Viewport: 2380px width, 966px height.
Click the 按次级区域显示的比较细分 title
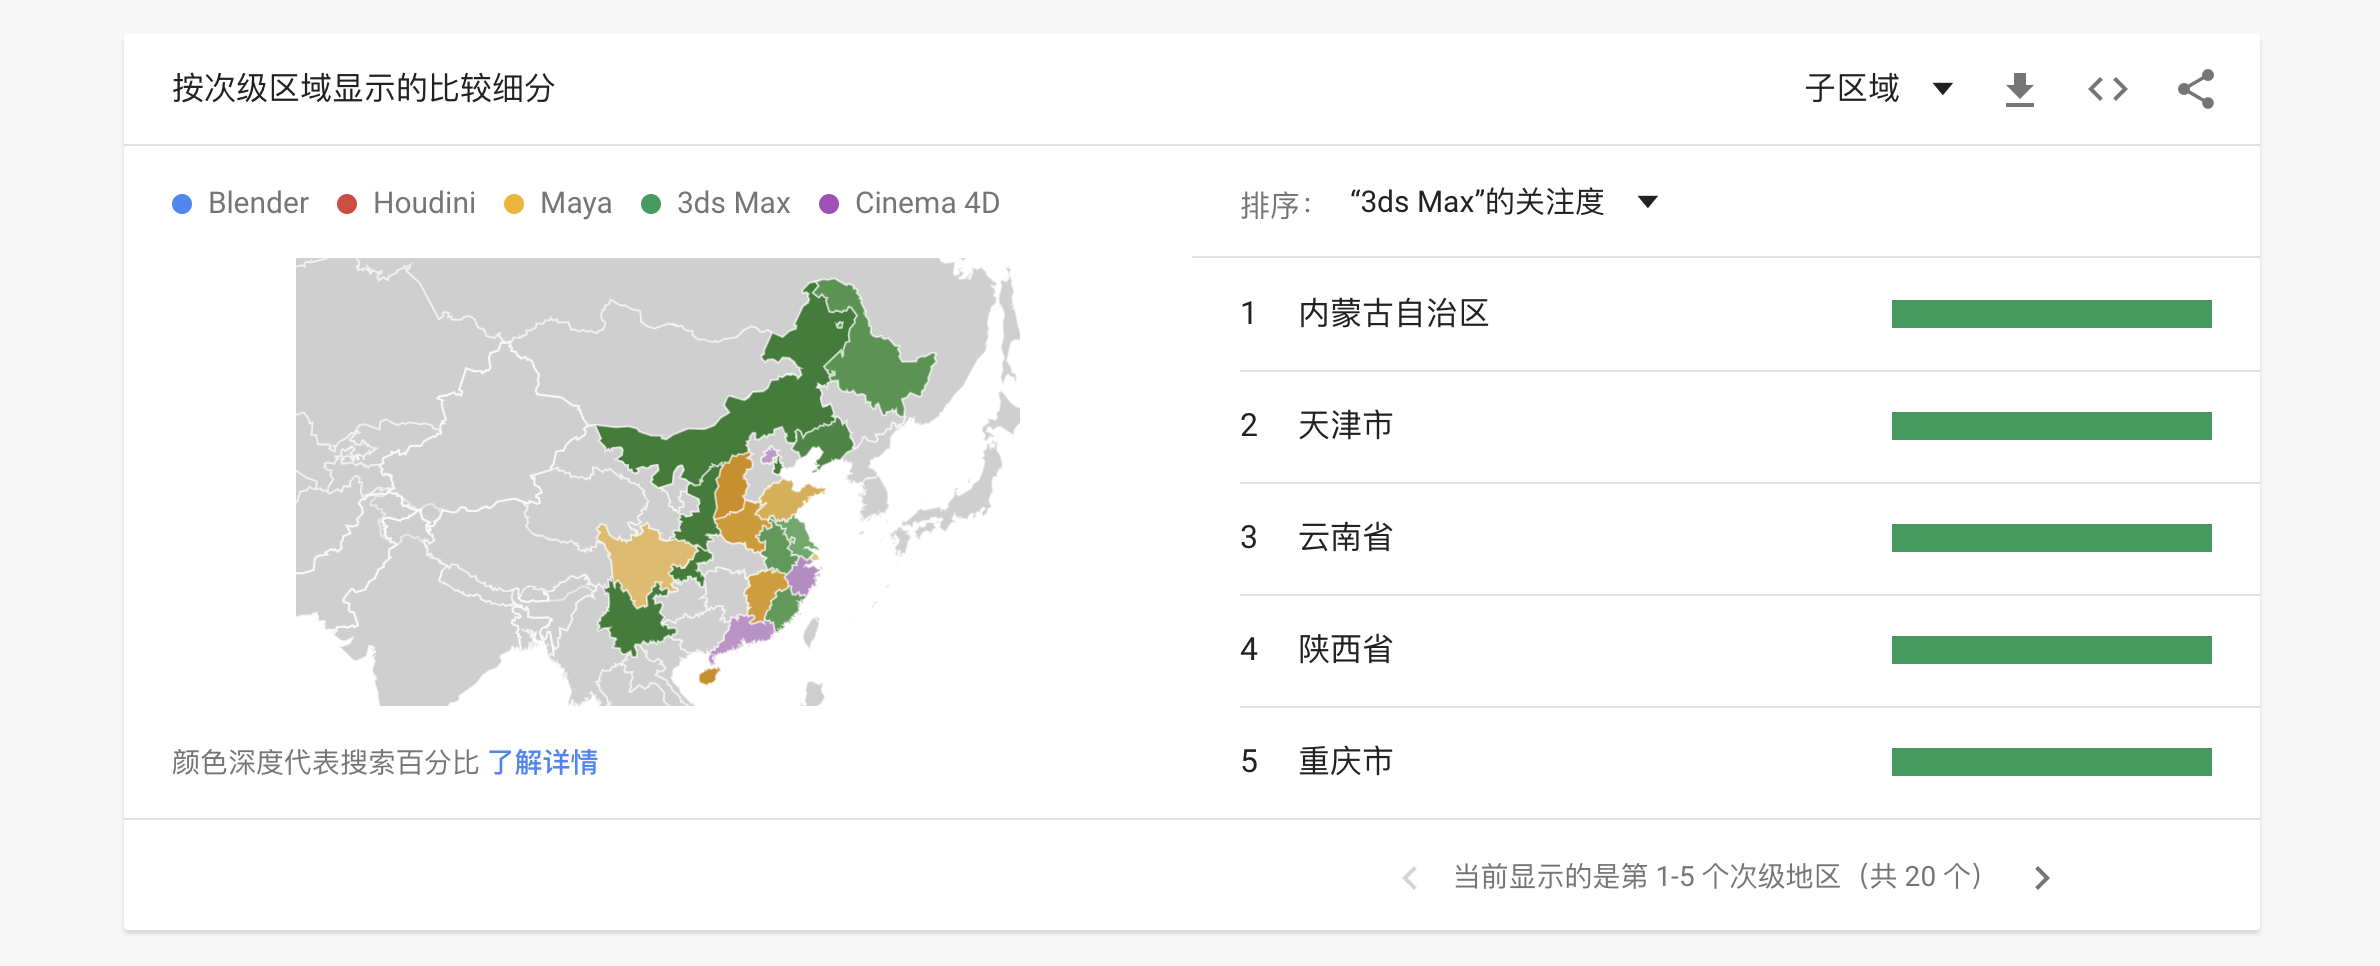(363, 88)
